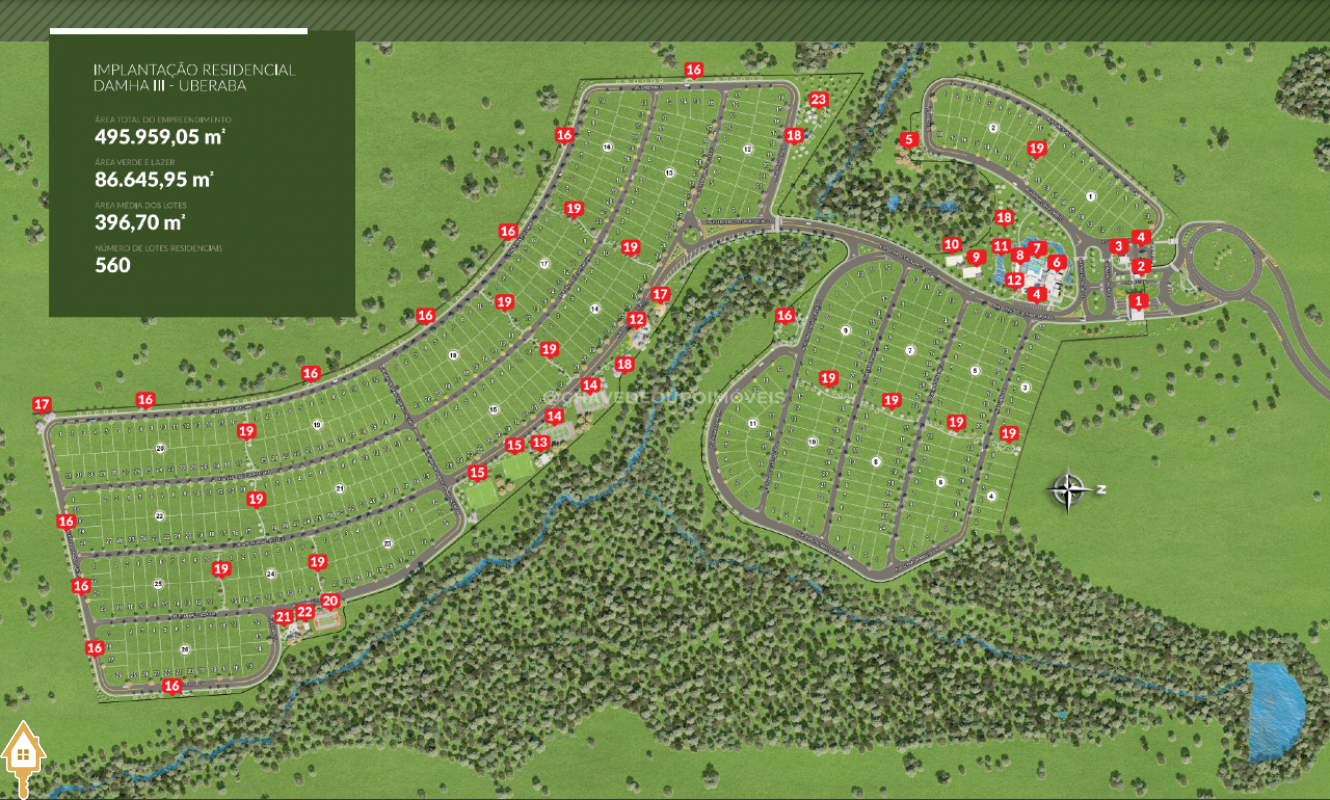Click the compass rose on the map
The width and height of the screenshot is (1330, 800).
click(x=1070, y=490)
